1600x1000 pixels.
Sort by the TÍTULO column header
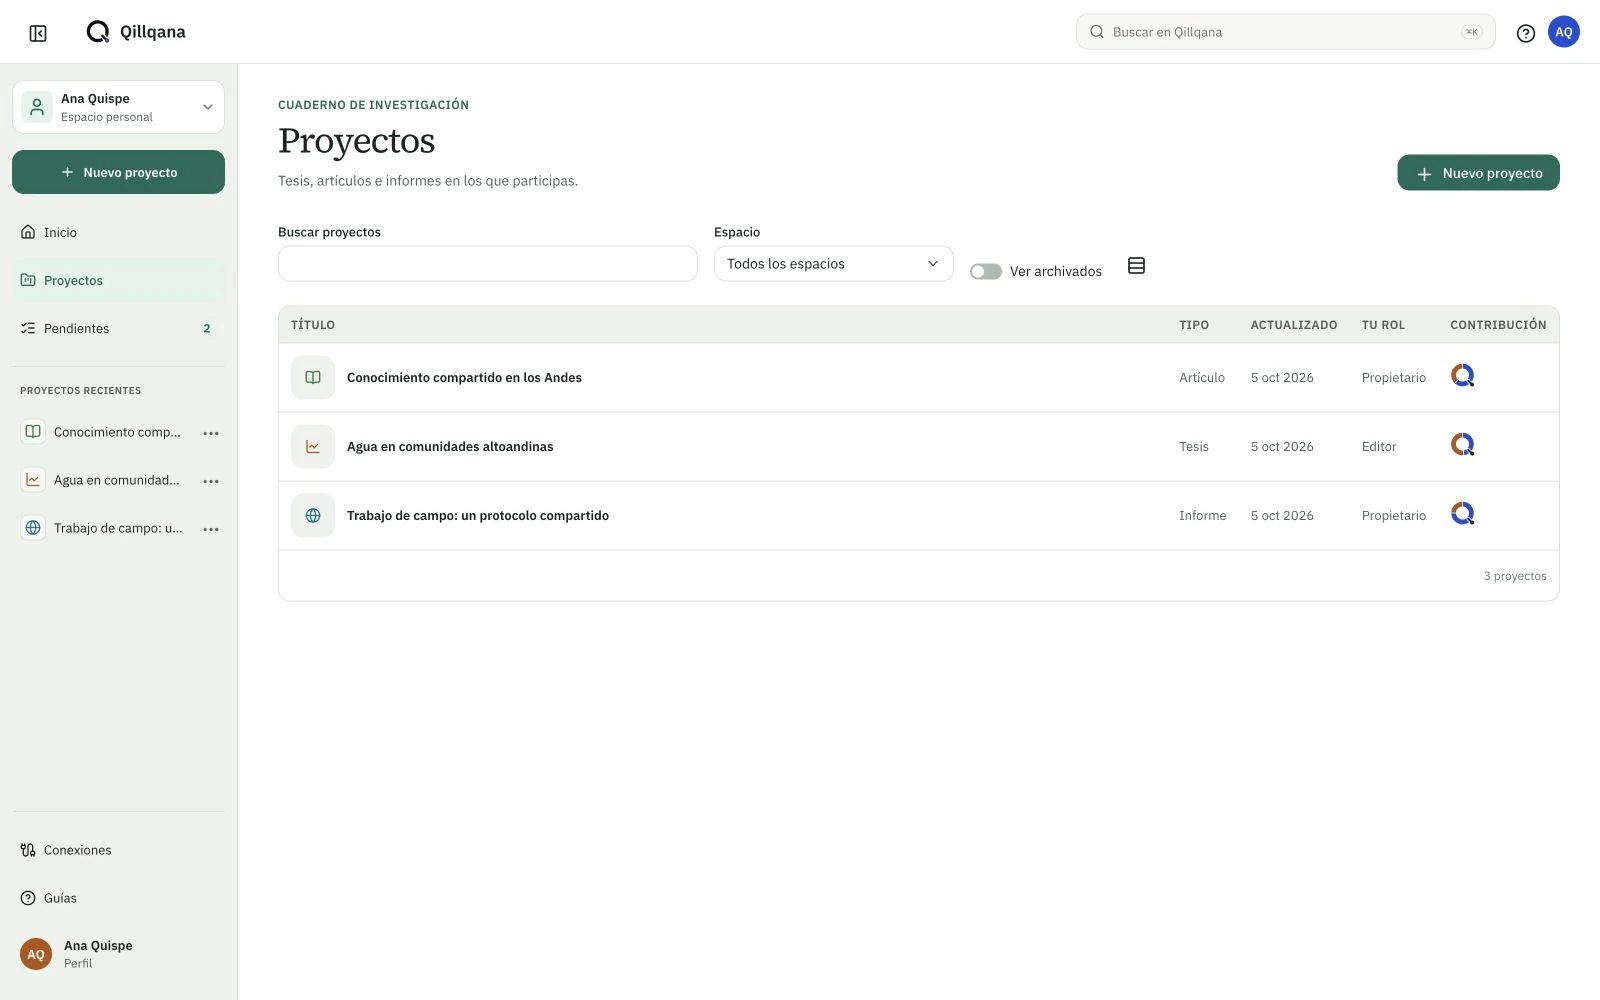[313, 325]
